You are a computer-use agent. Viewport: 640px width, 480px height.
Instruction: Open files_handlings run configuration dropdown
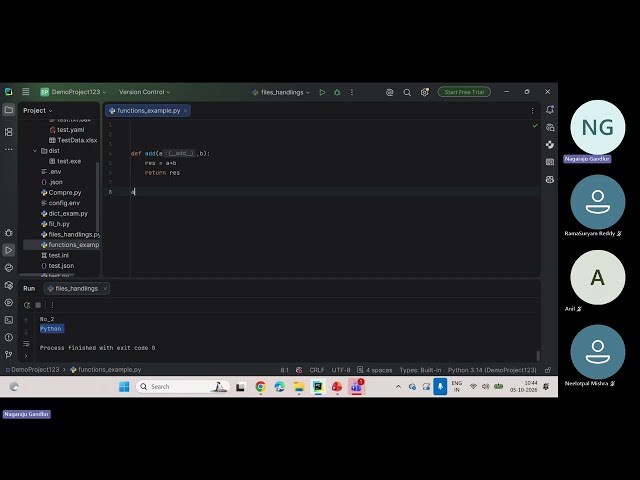pos(281,92)
